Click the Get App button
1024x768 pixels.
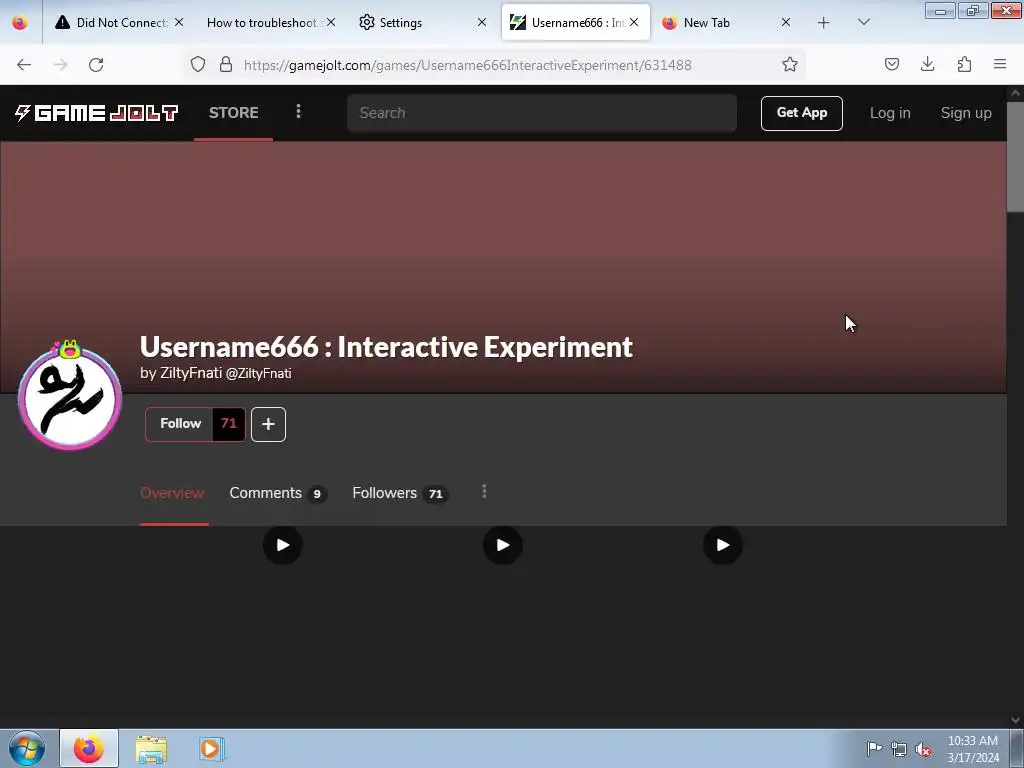(801, 113)
